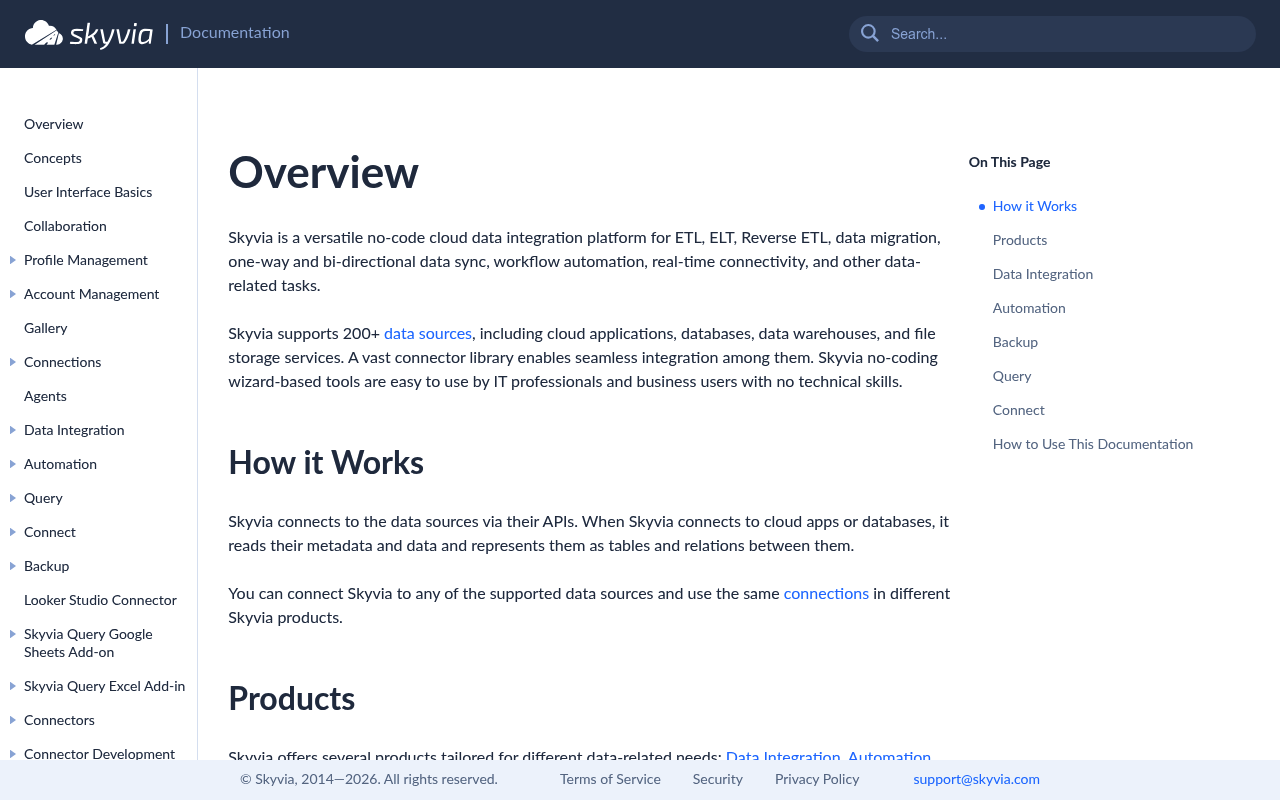Expand the Account Management section arrow

pos(13,294)
